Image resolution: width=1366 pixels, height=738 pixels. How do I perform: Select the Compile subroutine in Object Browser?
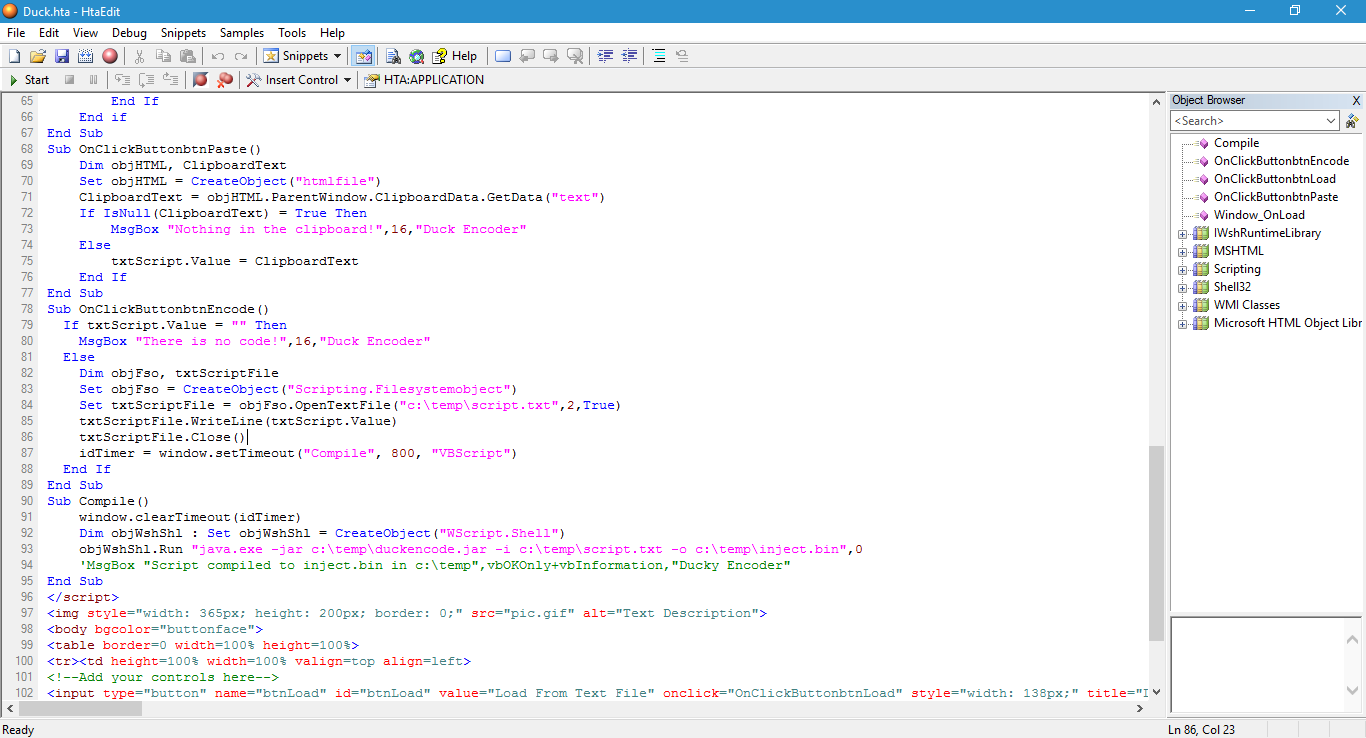(x=1236, y=143)
